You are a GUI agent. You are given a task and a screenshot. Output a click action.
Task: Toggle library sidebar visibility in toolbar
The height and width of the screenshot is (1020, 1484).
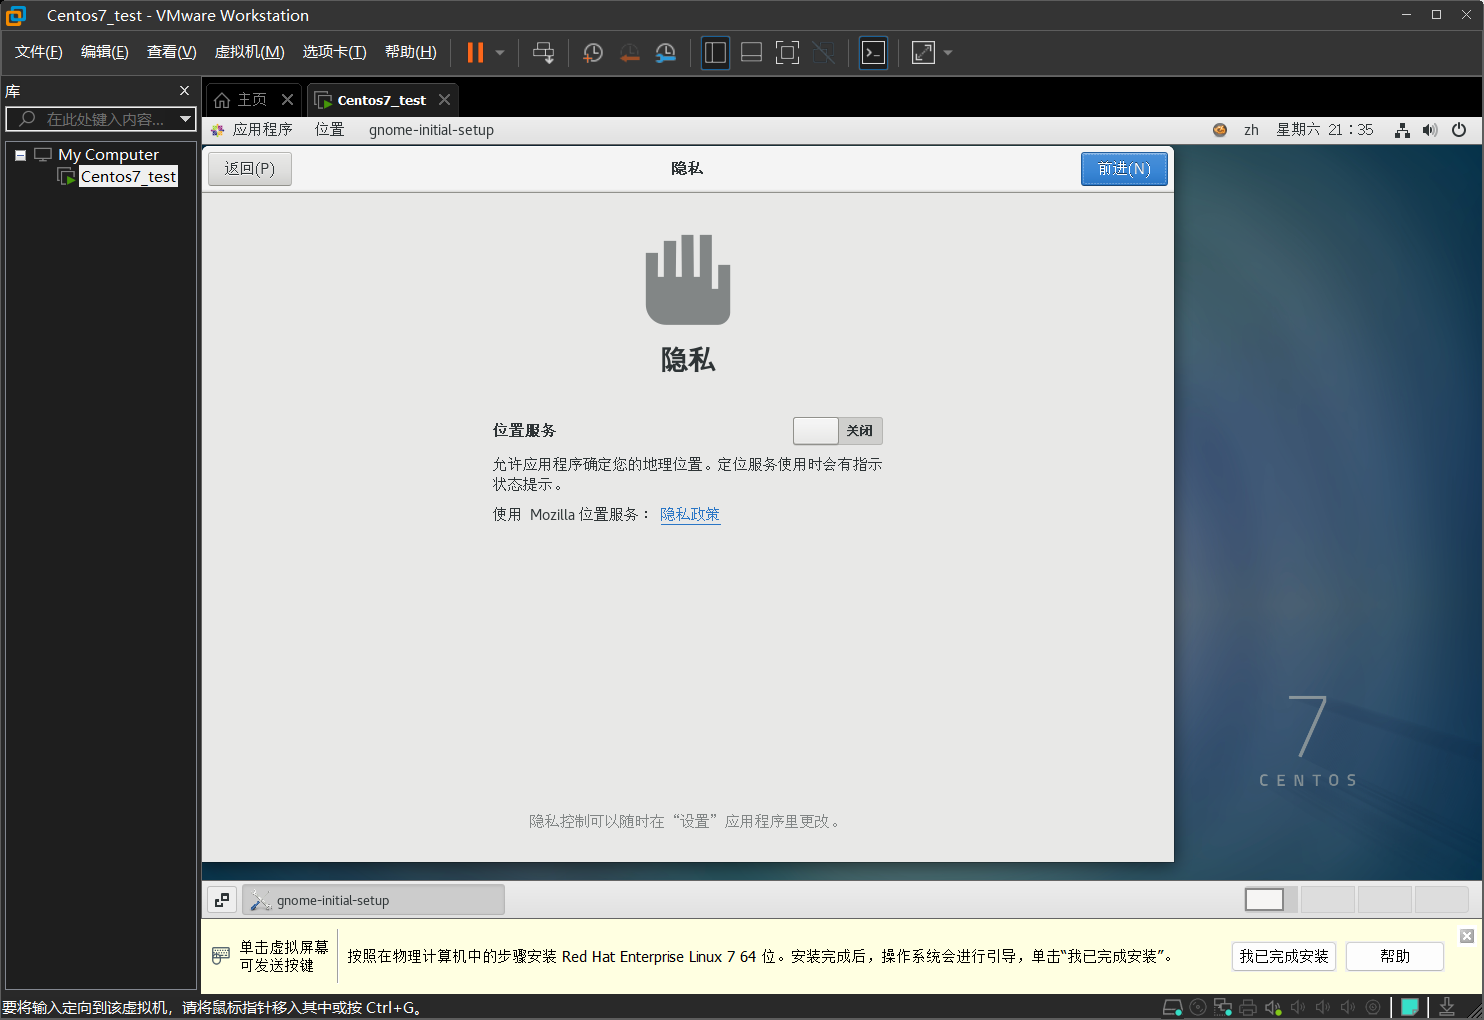[715, 53]
